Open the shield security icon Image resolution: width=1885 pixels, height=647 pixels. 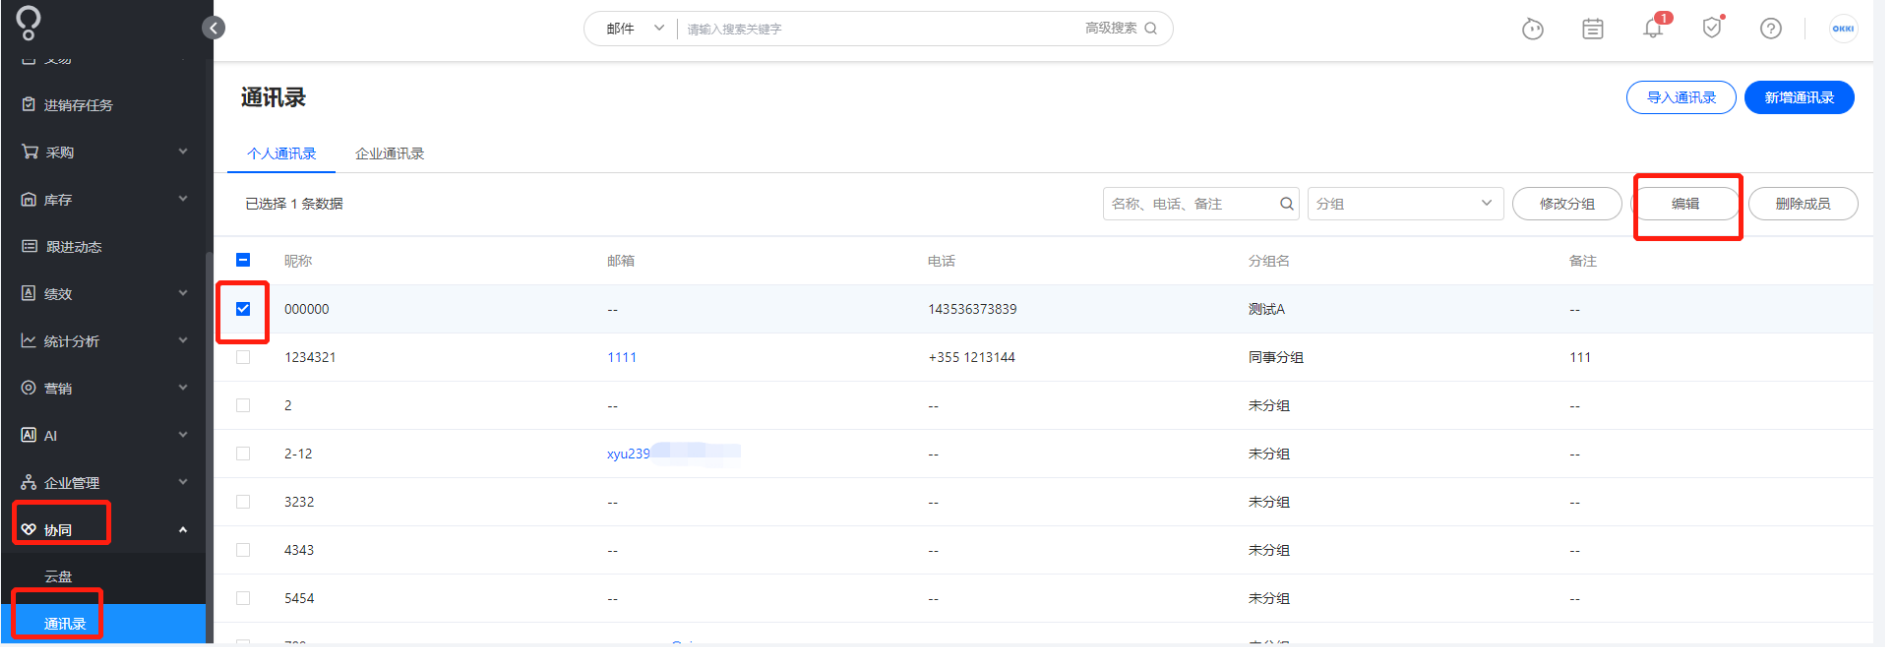[1713, 27]
